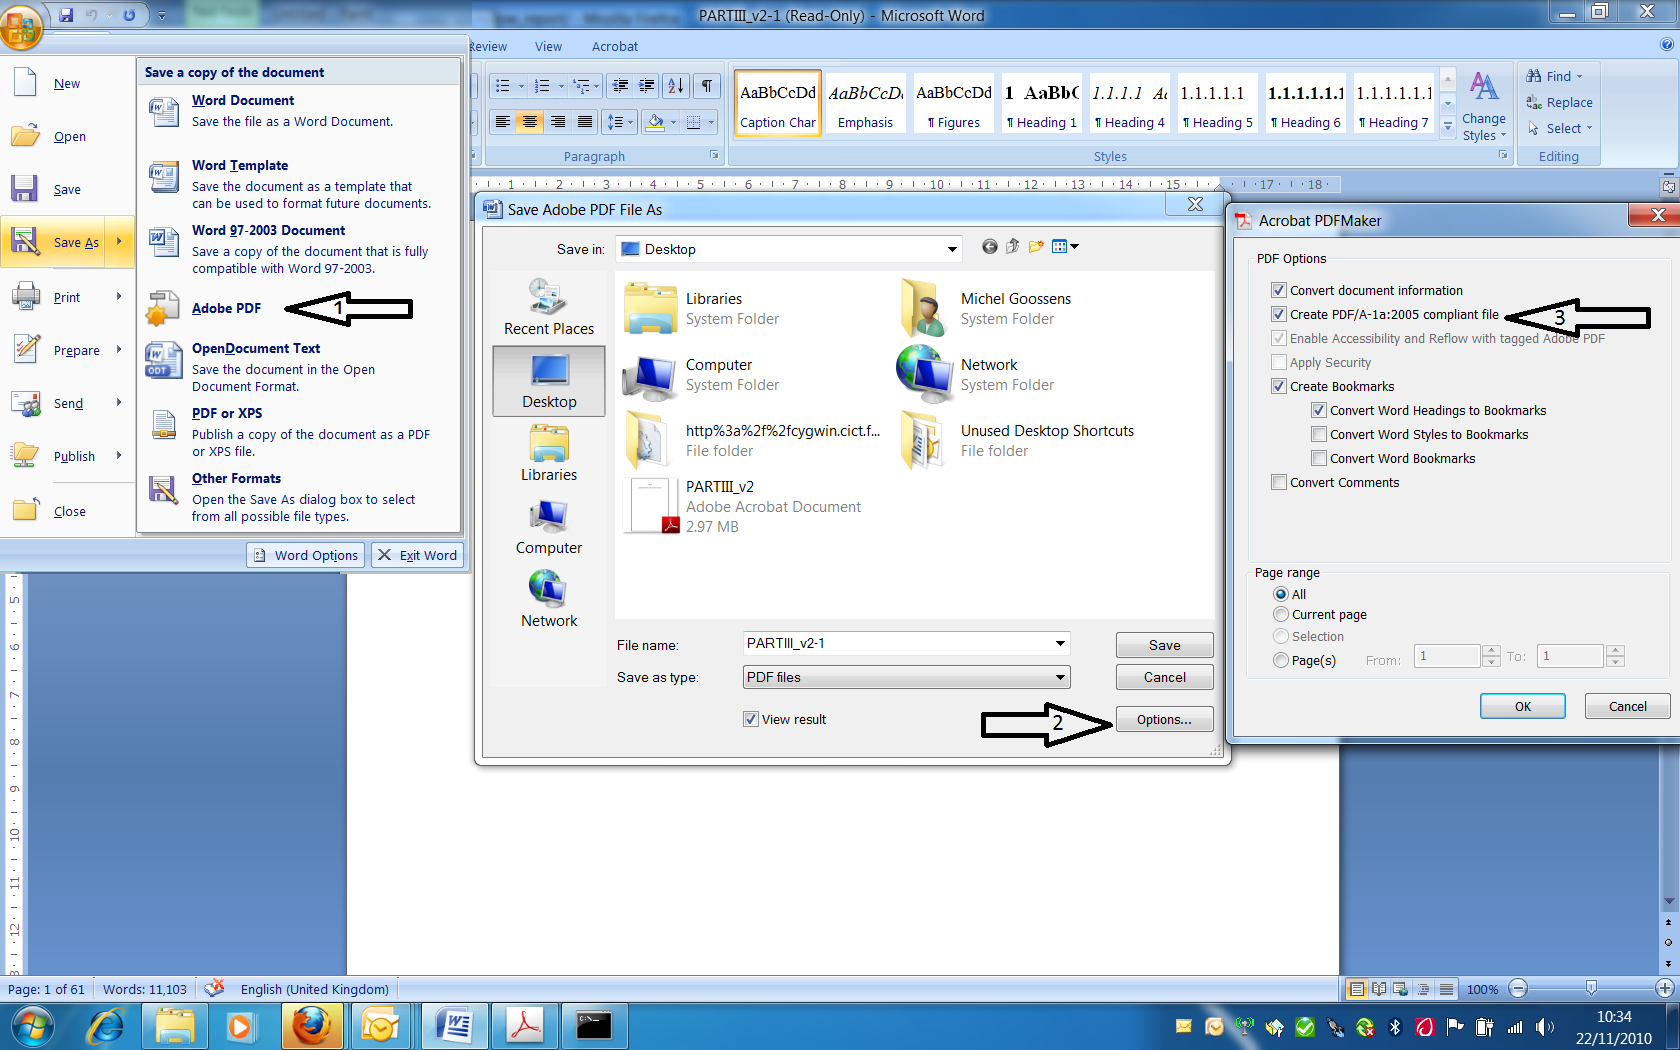Open the View ribbon tab
The width and height of the screenshot is (1680, 1050).
pyautogui.click(x=548, y=46)
